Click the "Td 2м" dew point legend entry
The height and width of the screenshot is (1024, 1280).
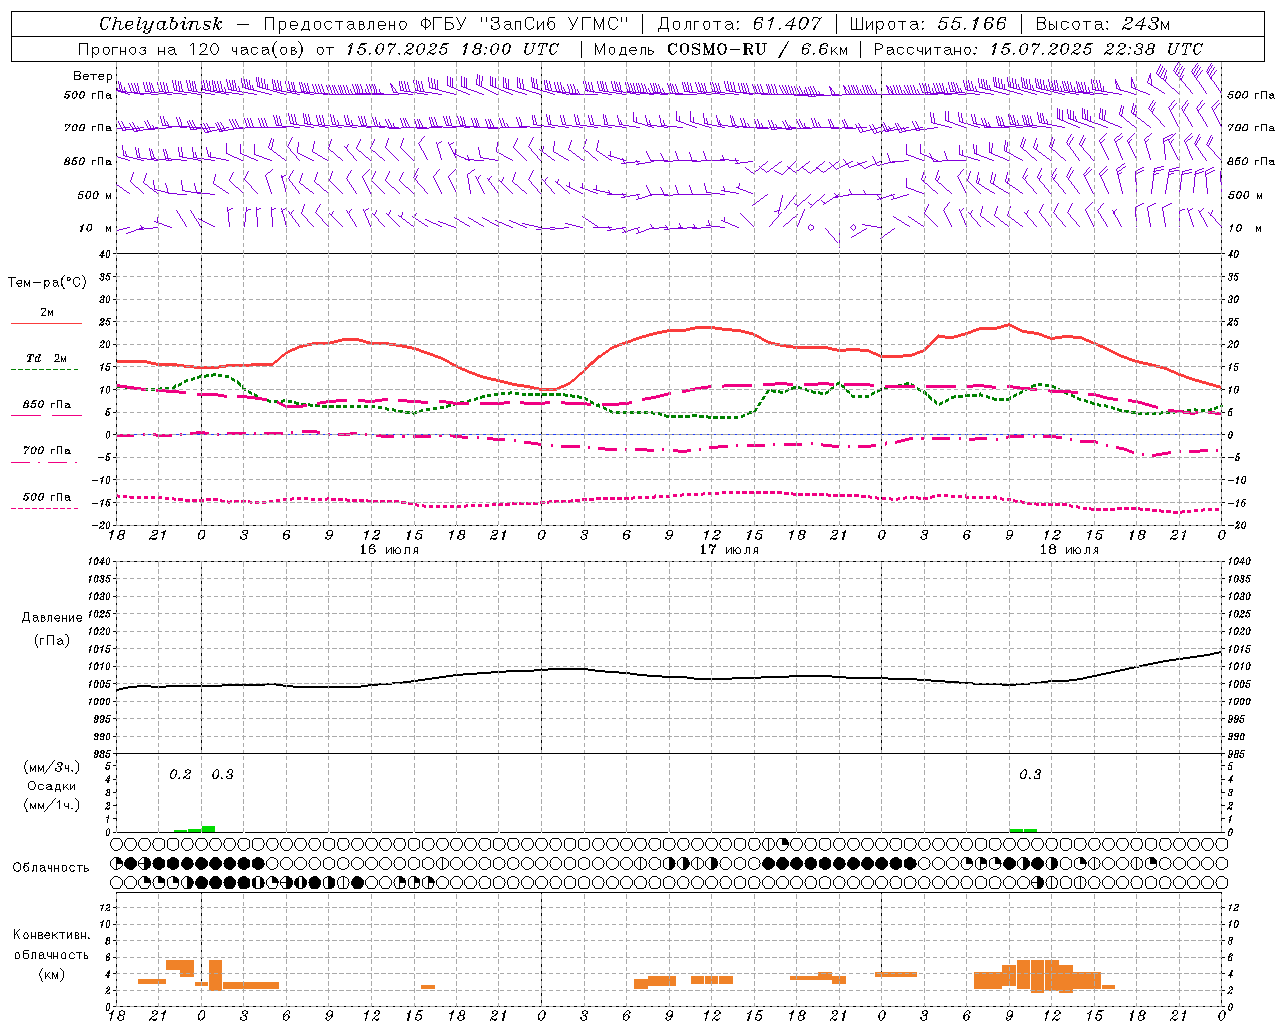(x=47, y=357)
